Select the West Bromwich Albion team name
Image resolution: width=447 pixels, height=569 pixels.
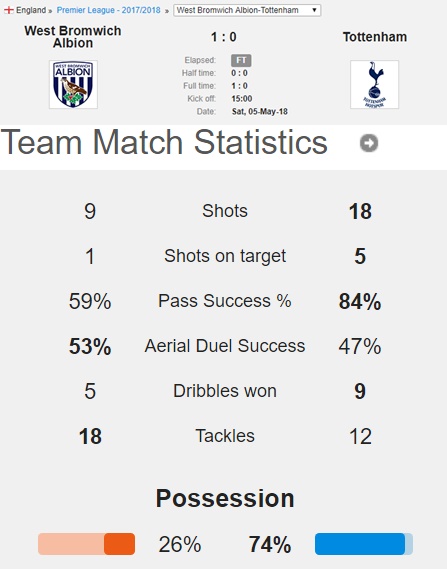coord(73,37)
